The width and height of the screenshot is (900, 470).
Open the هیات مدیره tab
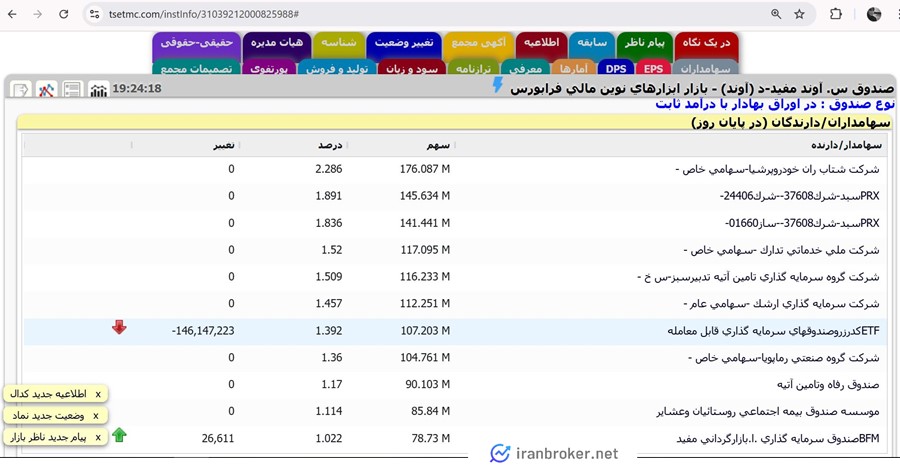coord(277,45)
